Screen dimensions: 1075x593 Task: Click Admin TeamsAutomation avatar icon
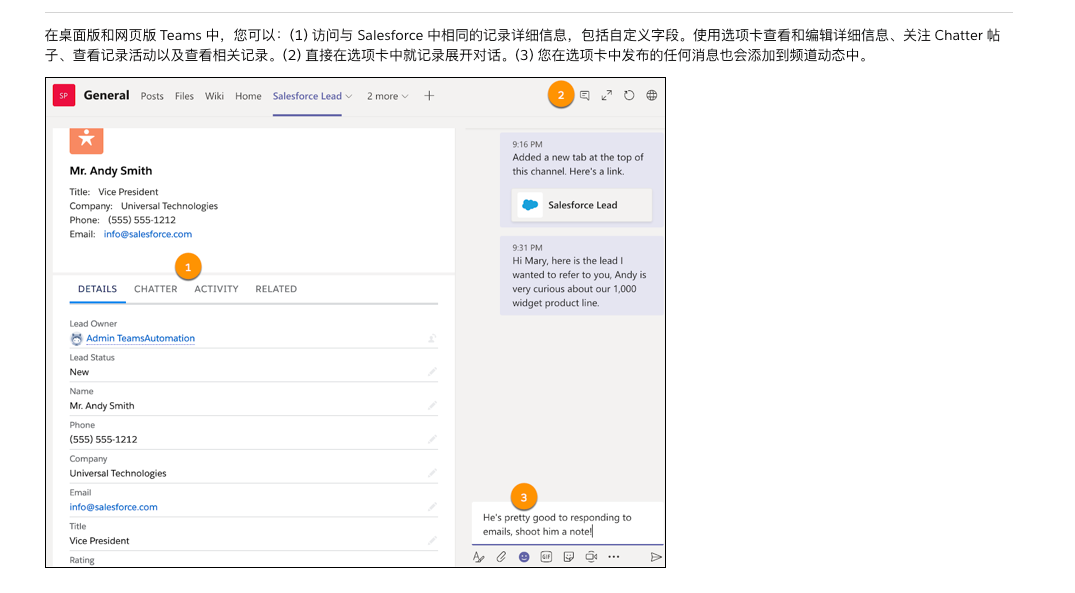point(76,339)
